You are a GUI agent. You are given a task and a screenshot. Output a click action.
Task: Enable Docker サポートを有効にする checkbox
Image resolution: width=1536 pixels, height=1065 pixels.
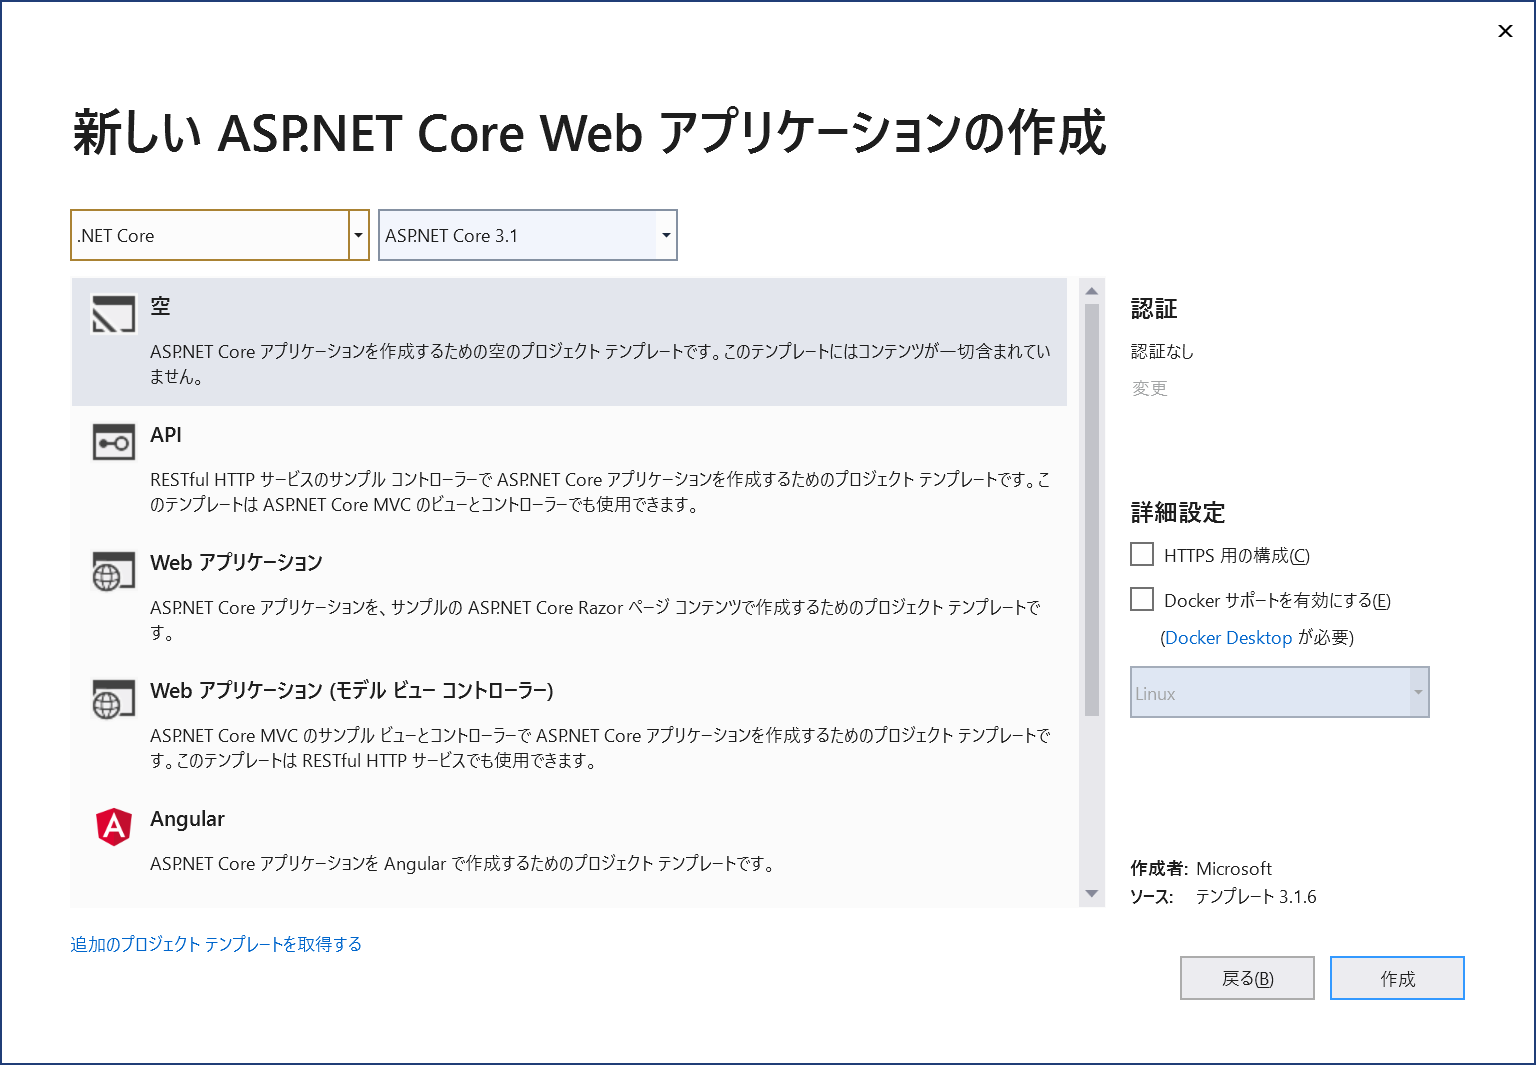tap(1142, 599)
